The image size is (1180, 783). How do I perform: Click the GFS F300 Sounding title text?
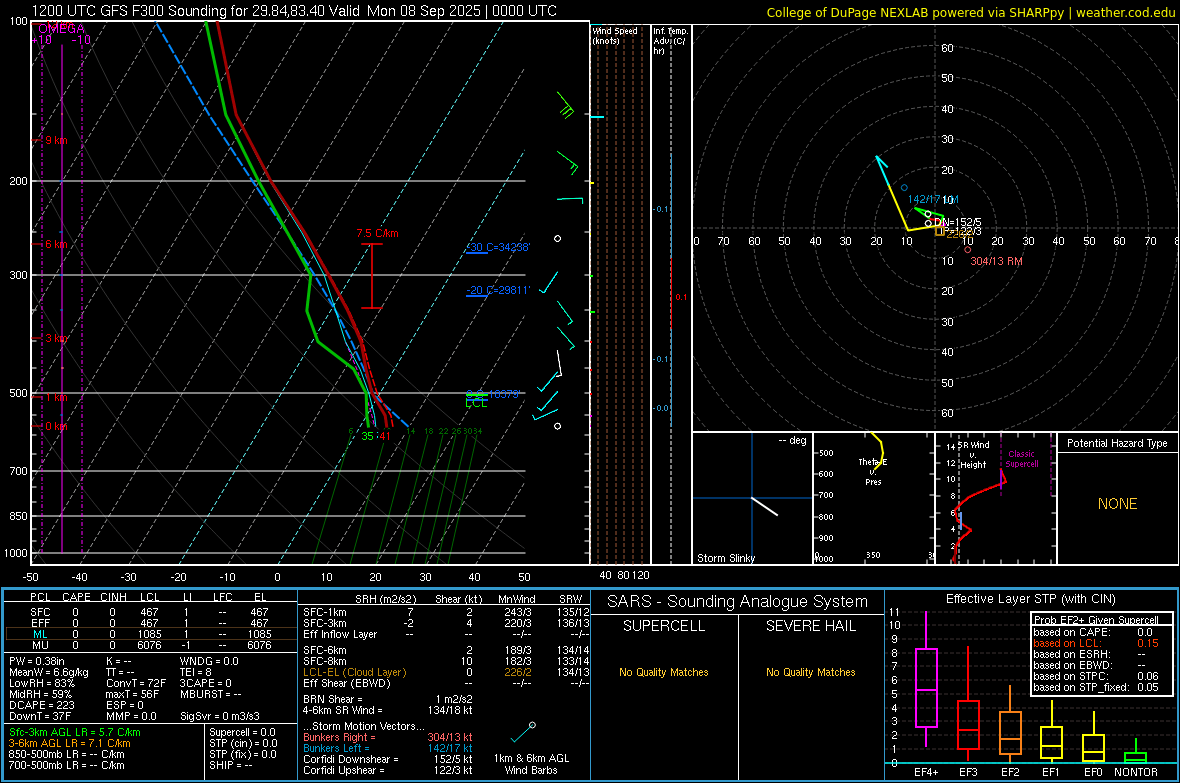coord(293,11)
